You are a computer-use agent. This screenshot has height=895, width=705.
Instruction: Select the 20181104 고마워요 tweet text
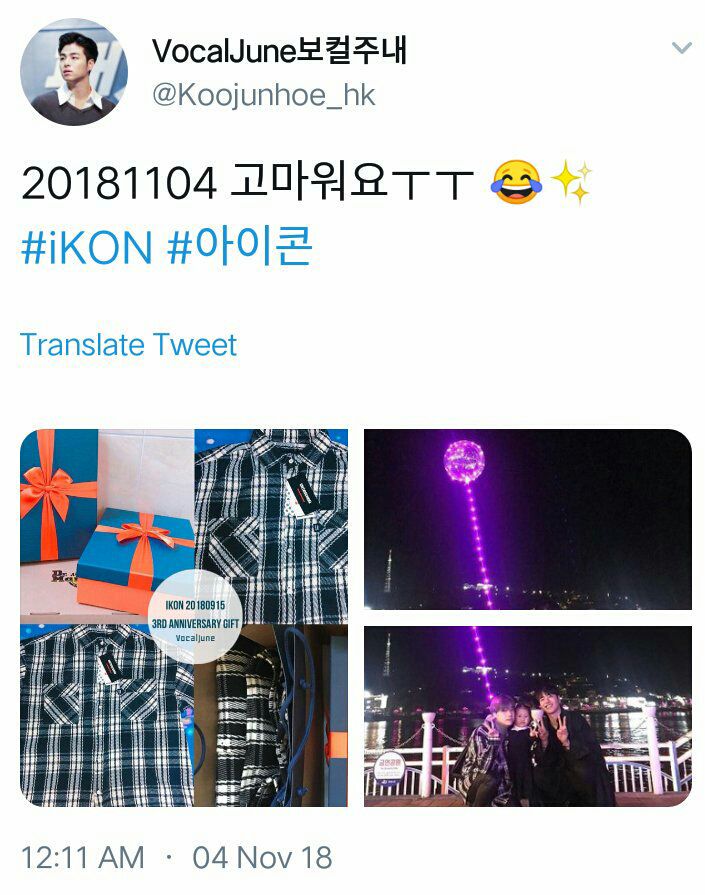pos(247,182)
